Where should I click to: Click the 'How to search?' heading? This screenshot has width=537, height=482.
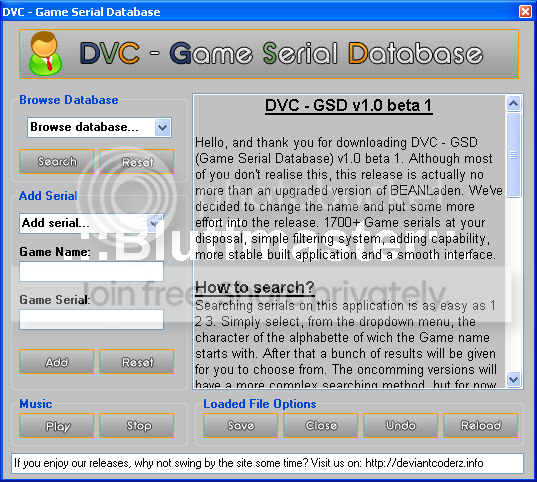[255, 287]
